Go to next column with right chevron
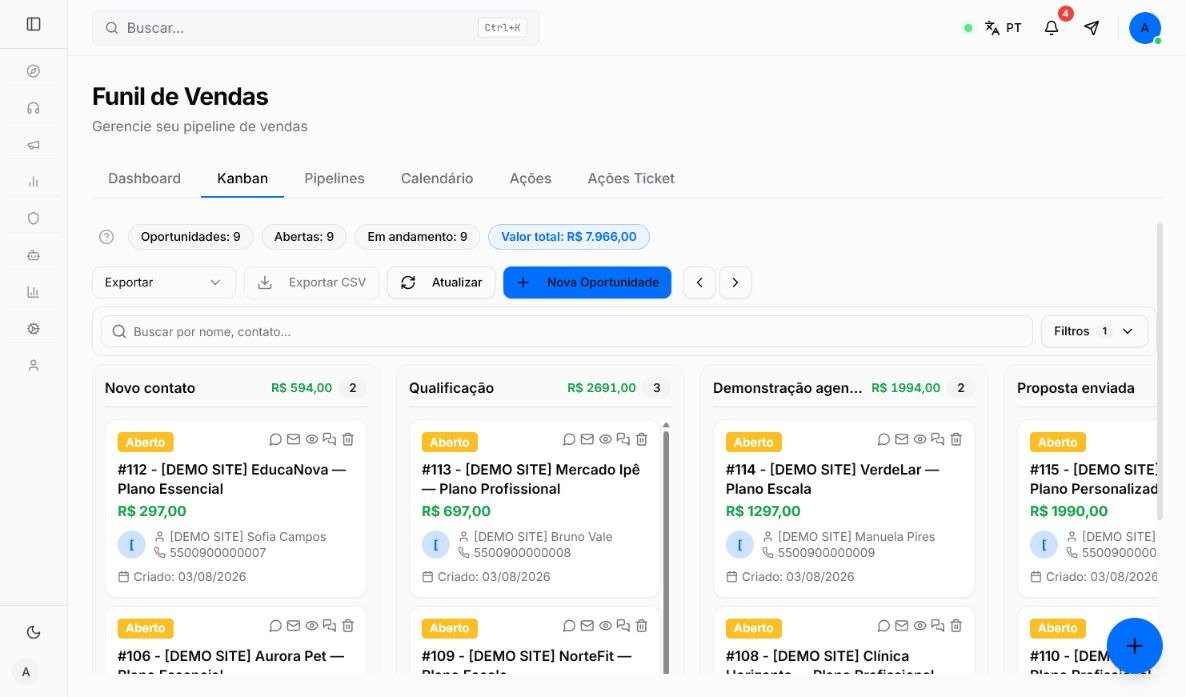 pos(735,282)
